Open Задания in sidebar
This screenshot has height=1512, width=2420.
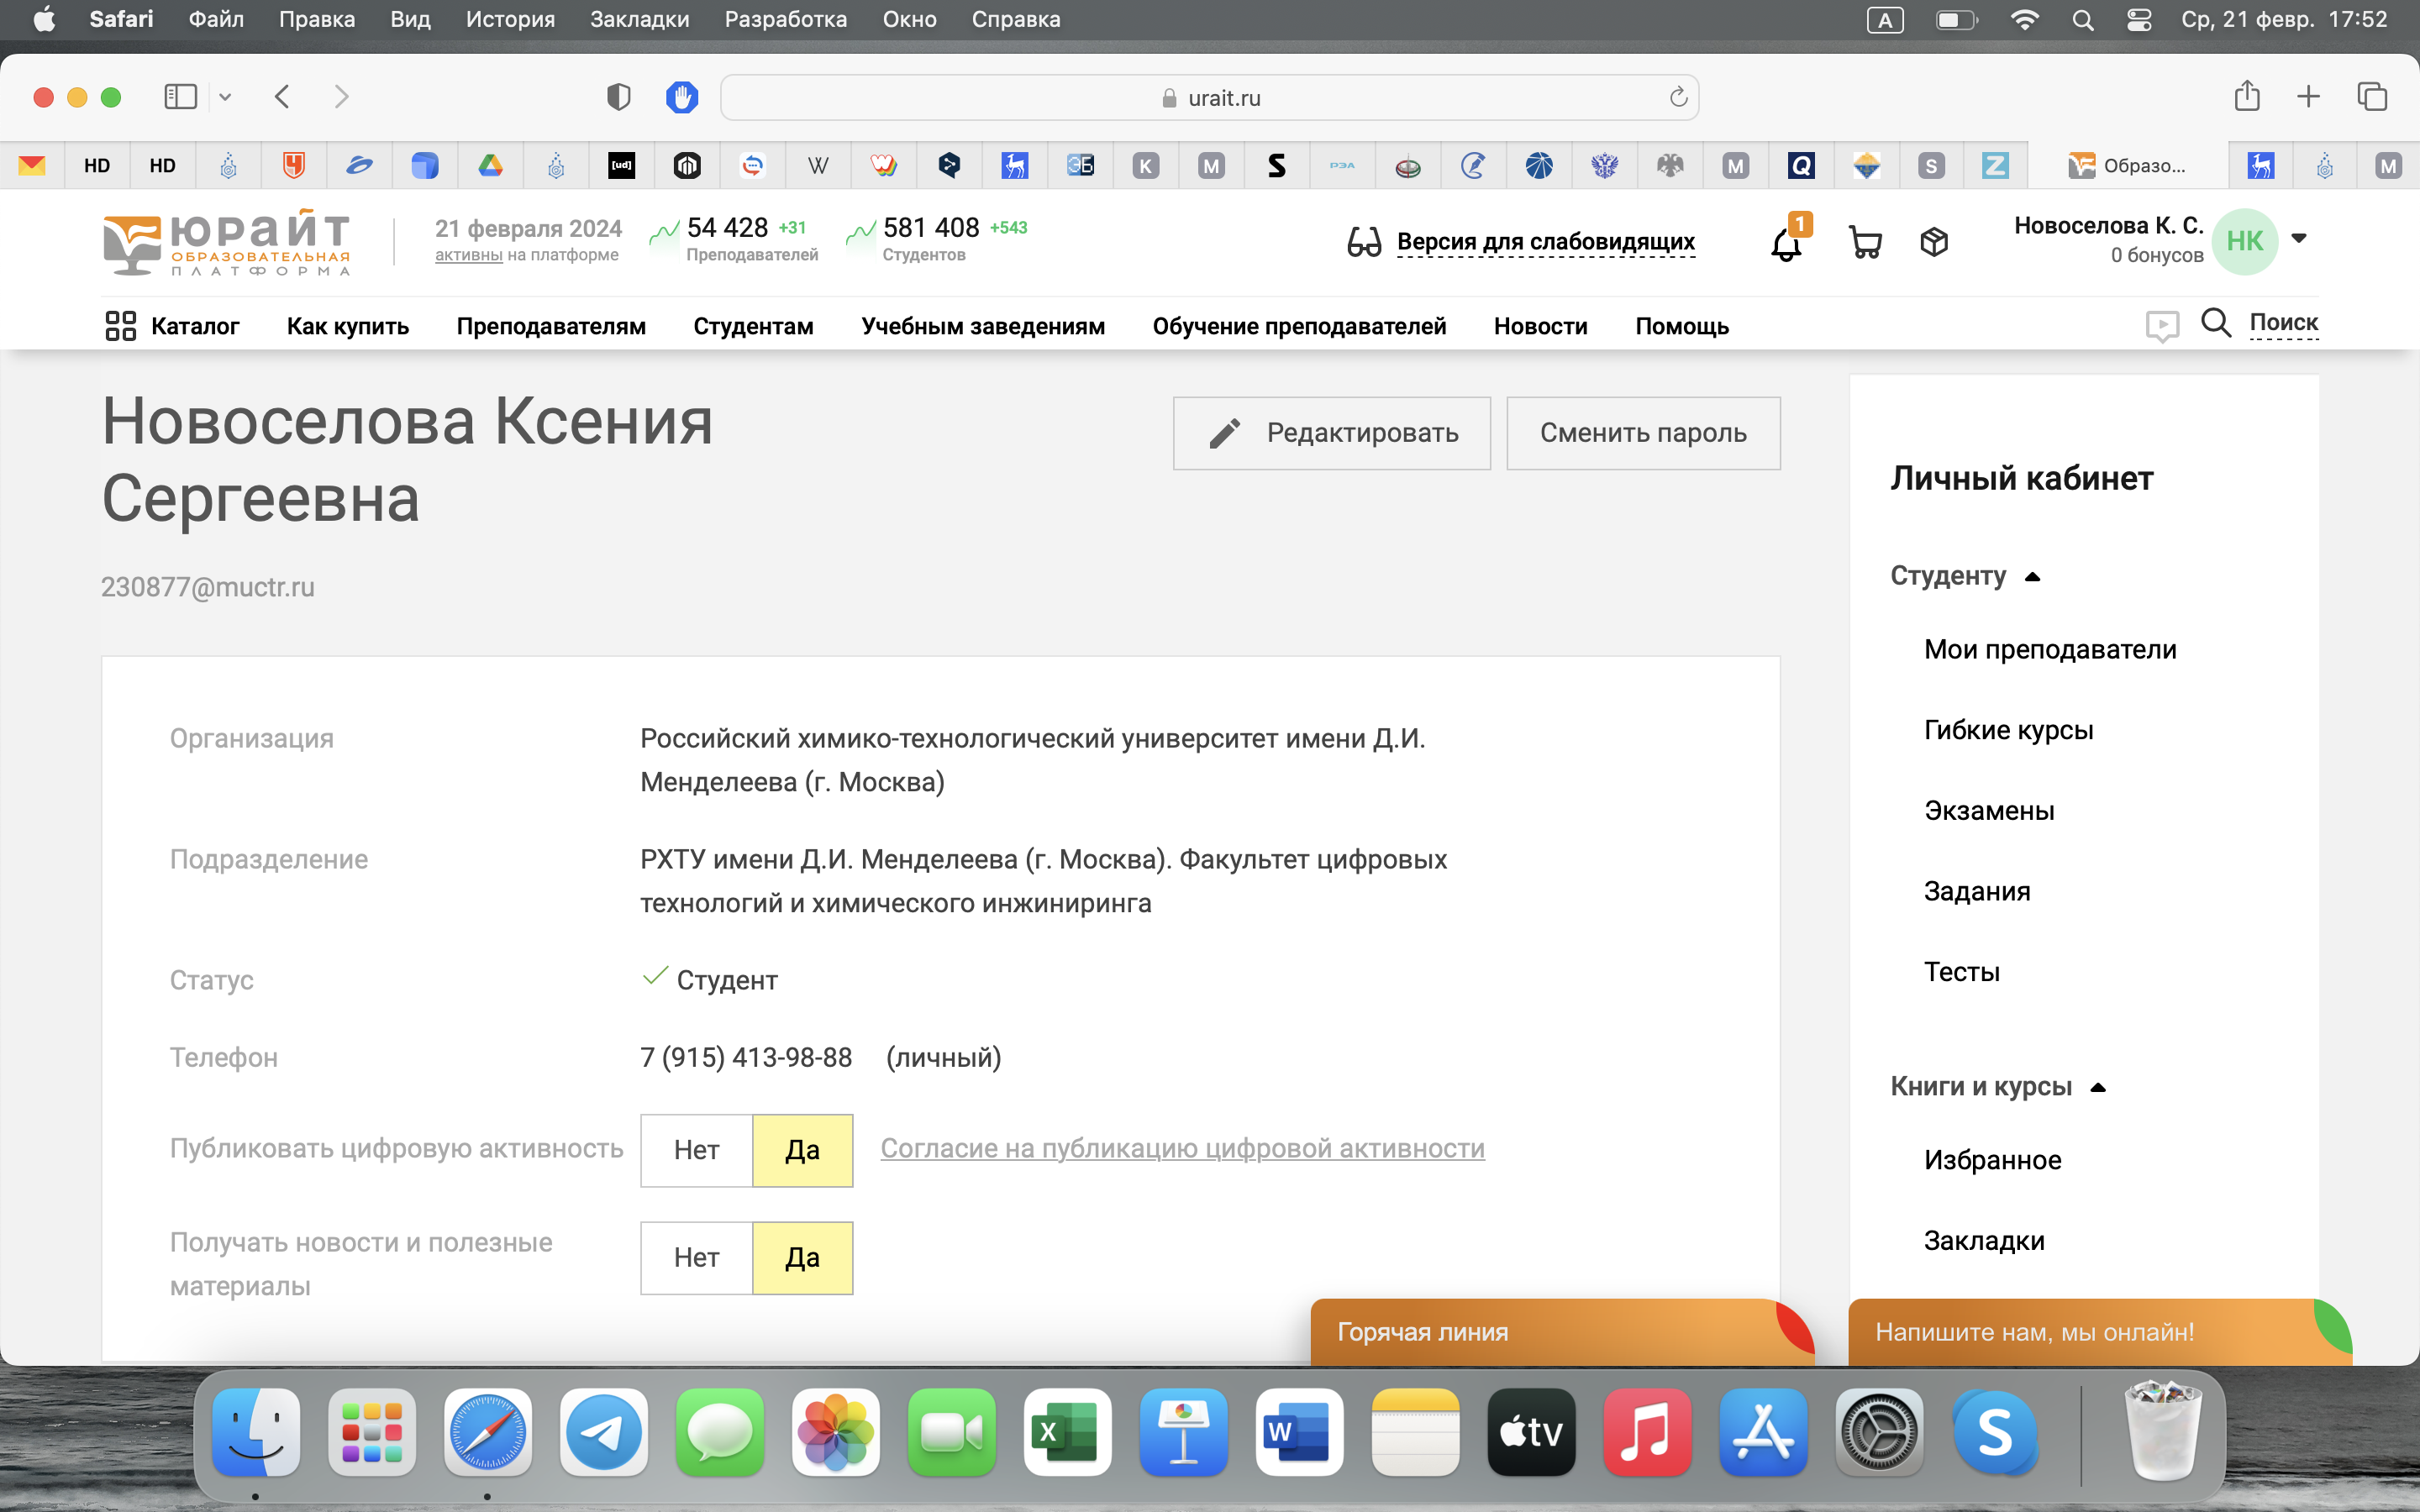tap(1977, 891)
